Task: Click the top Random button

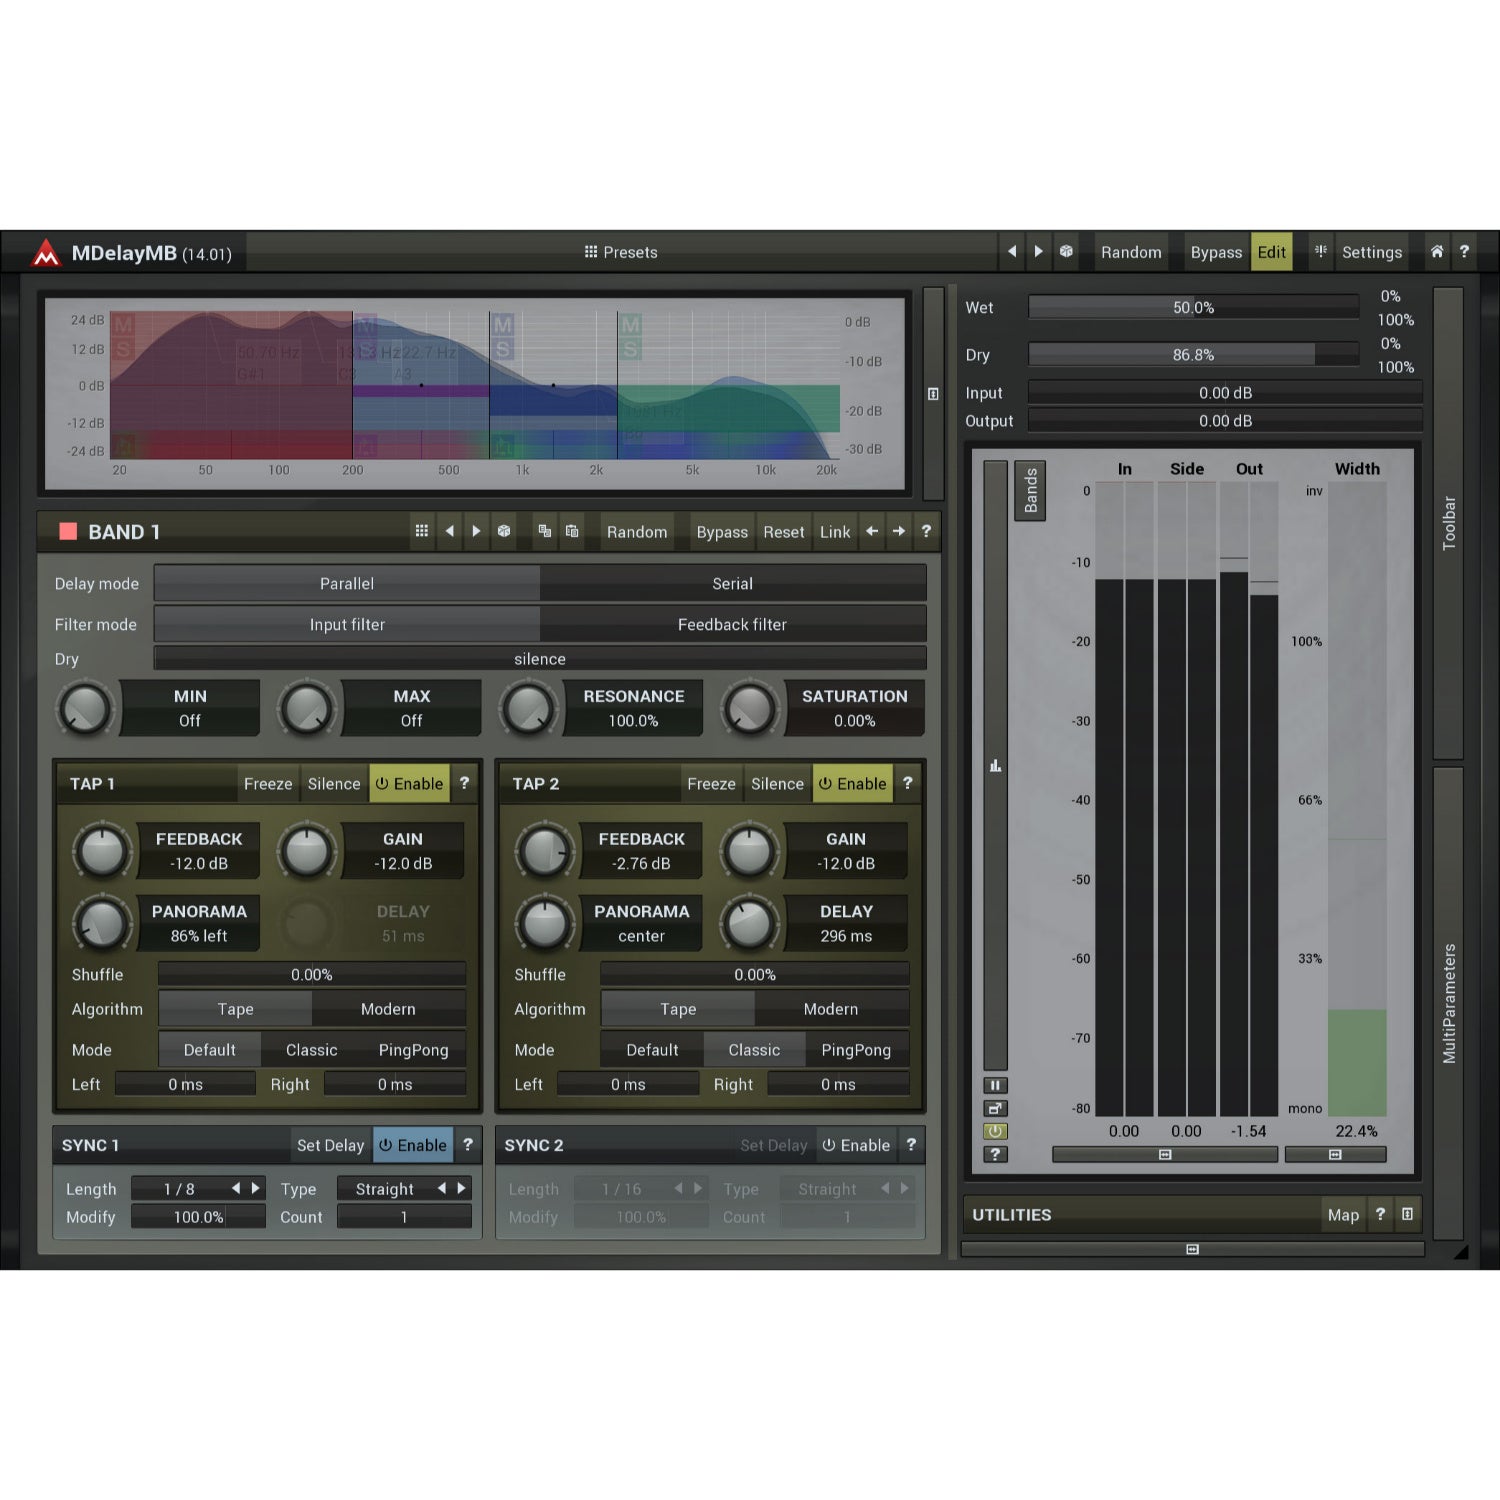Action: (x=1131, y=252)
